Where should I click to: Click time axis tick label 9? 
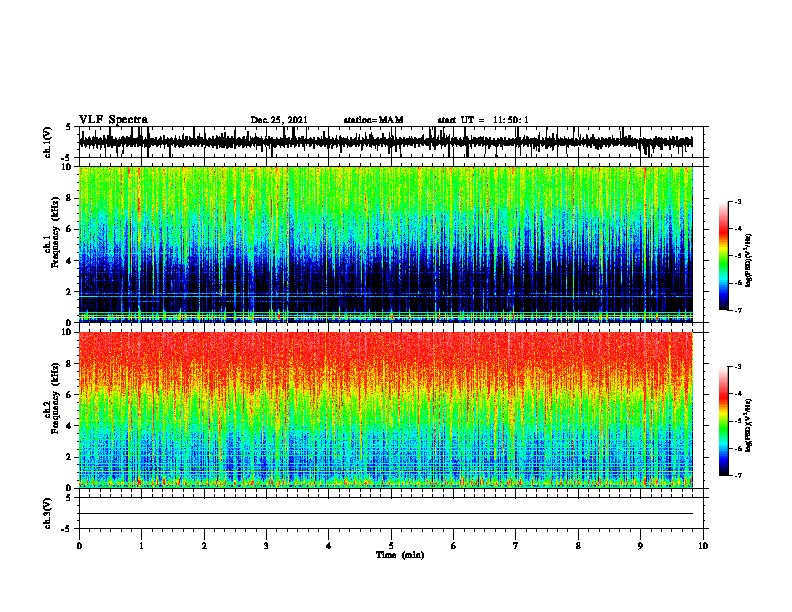[x=640, y=546]
